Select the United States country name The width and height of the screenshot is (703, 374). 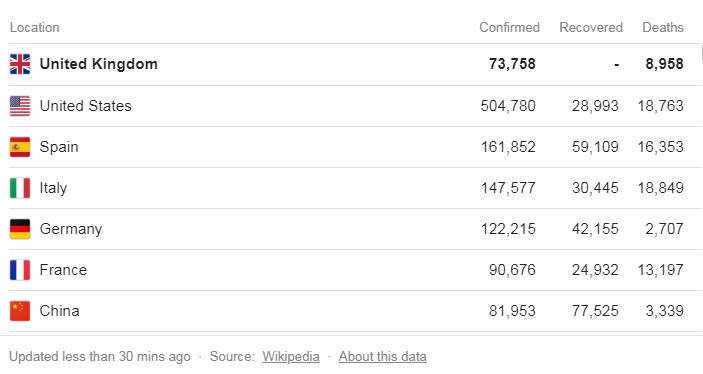[86, 106]
